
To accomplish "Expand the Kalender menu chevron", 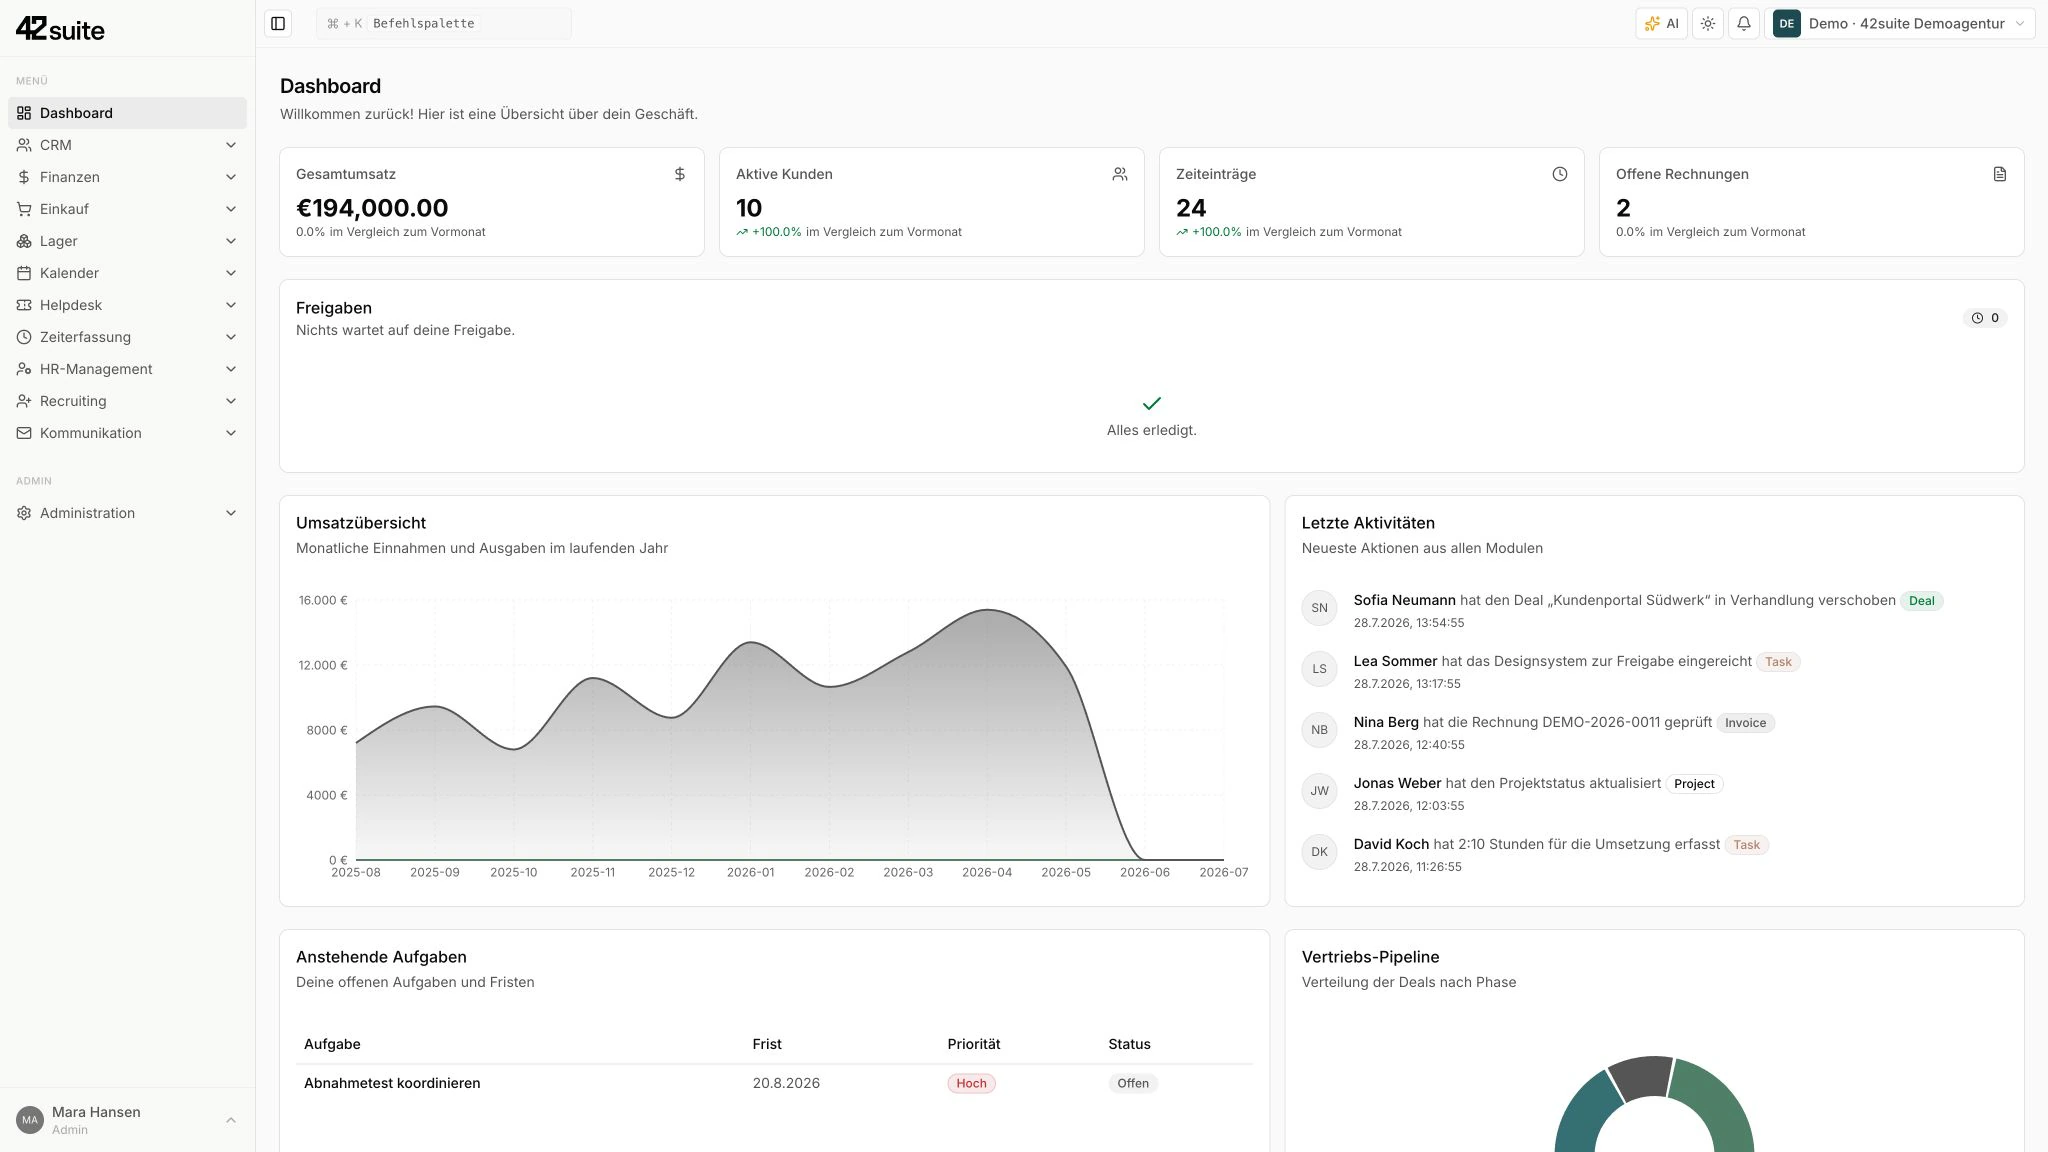I will coord(231,273).
